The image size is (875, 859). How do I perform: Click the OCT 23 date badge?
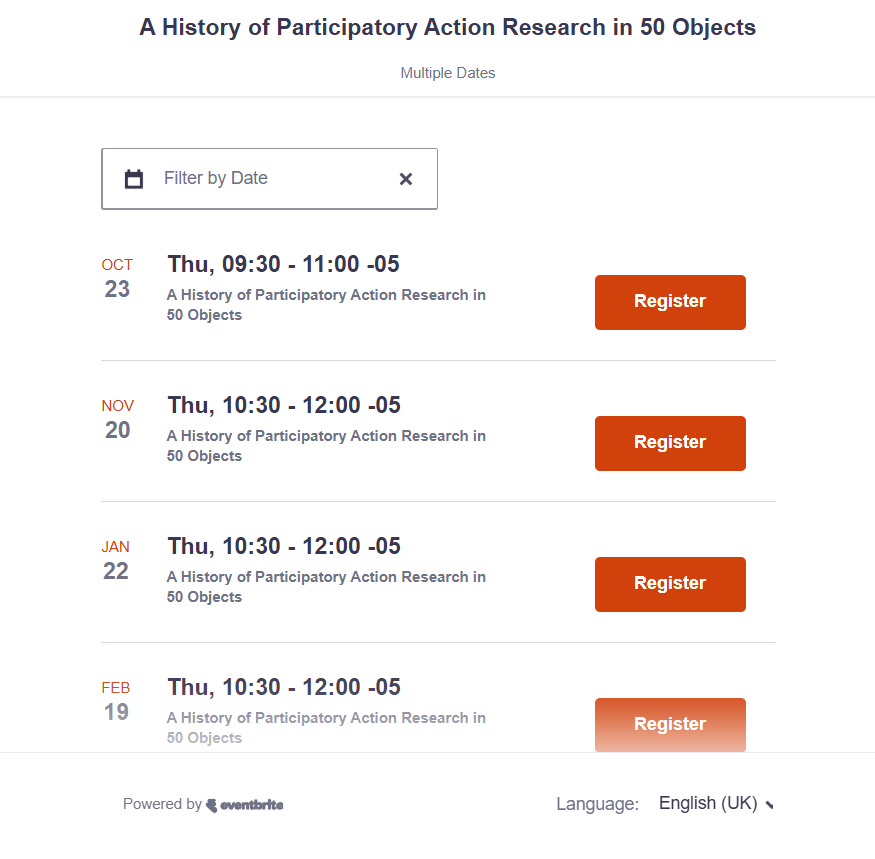pos(117,279)
